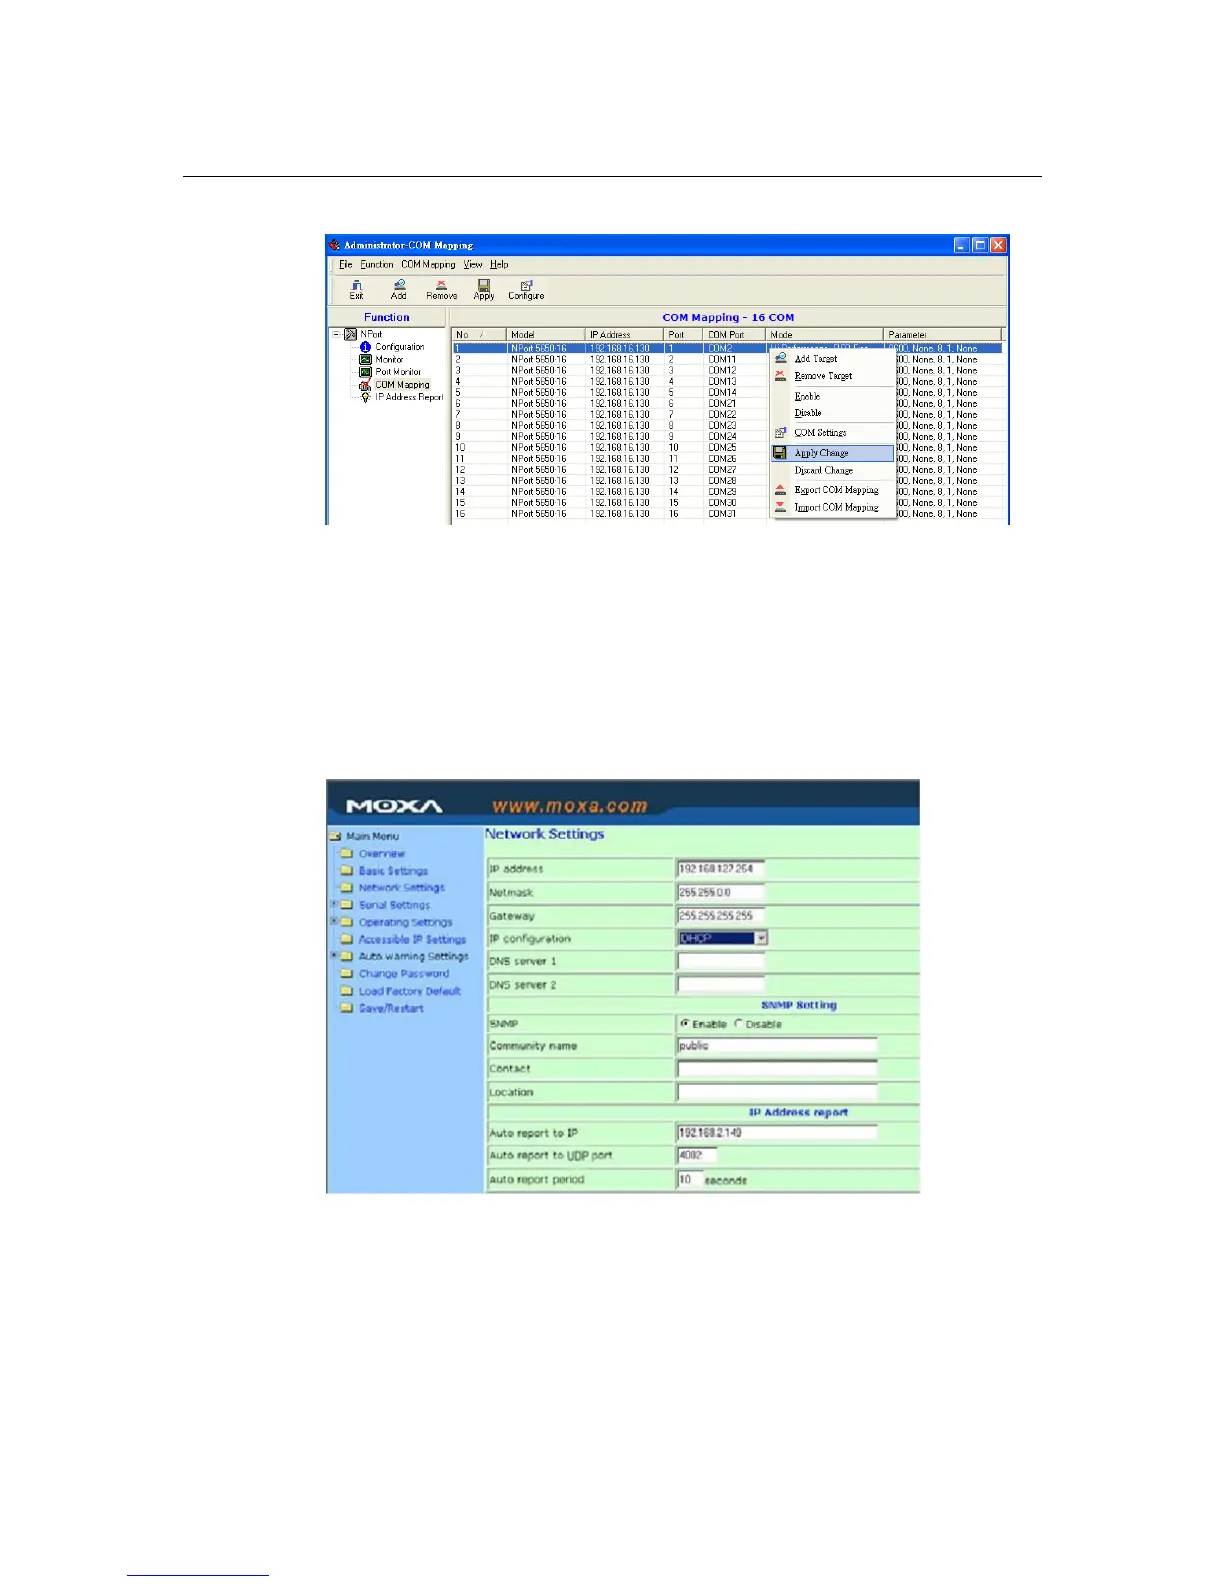The image size is (1224, 1584).
Task: Select the Configuration tree icon
Action: 365,347
